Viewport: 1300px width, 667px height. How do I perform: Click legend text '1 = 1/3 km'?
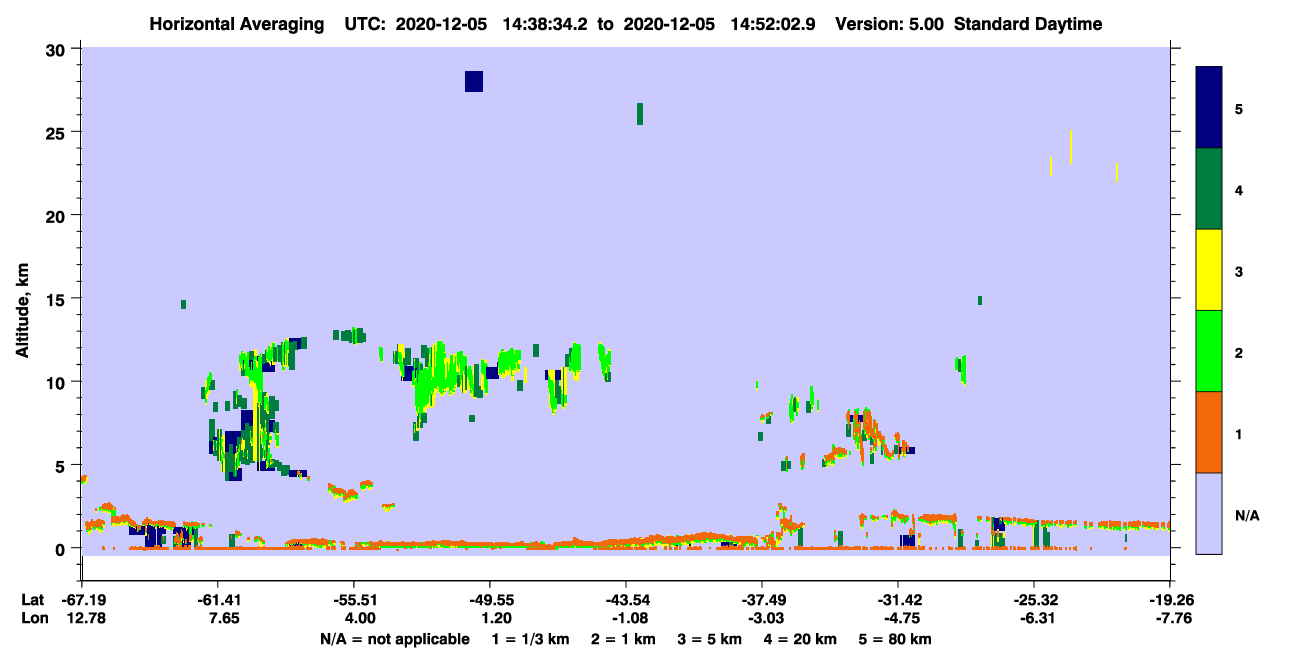pyautogui.click(x=531, y=639)
